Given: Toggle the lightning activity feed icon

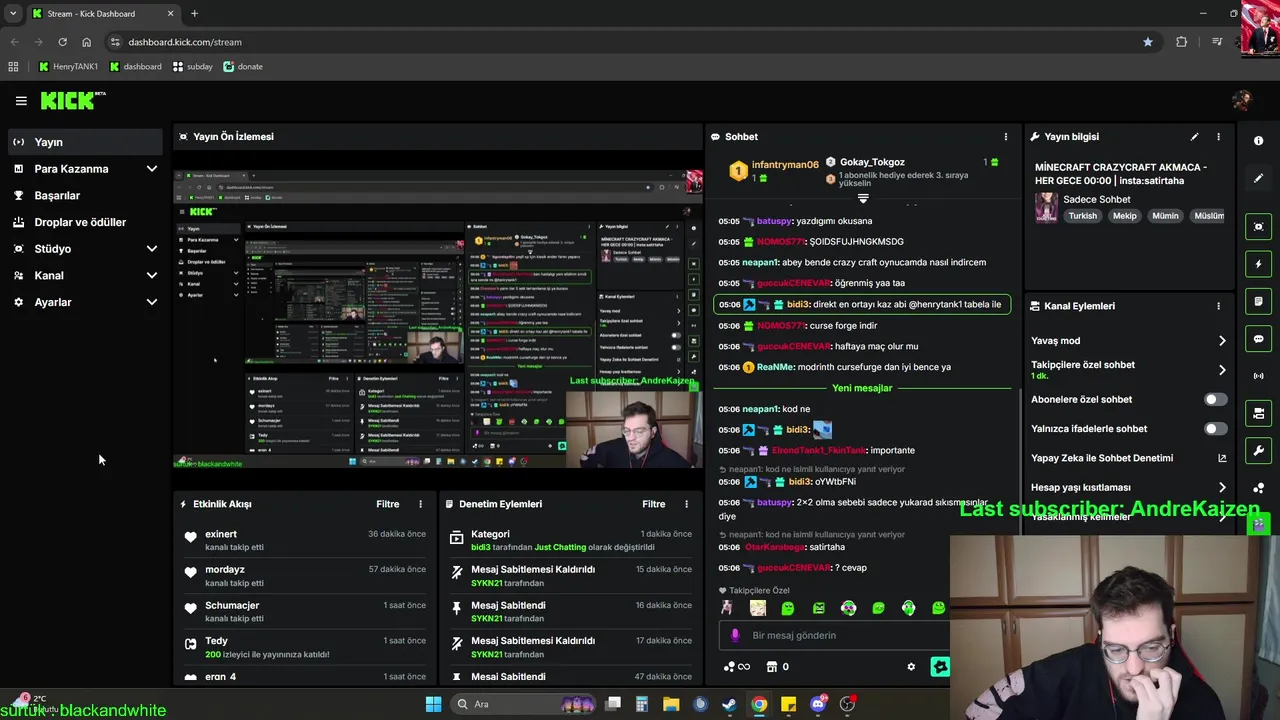Looking at the screenshot, I should pos(1258,264).
